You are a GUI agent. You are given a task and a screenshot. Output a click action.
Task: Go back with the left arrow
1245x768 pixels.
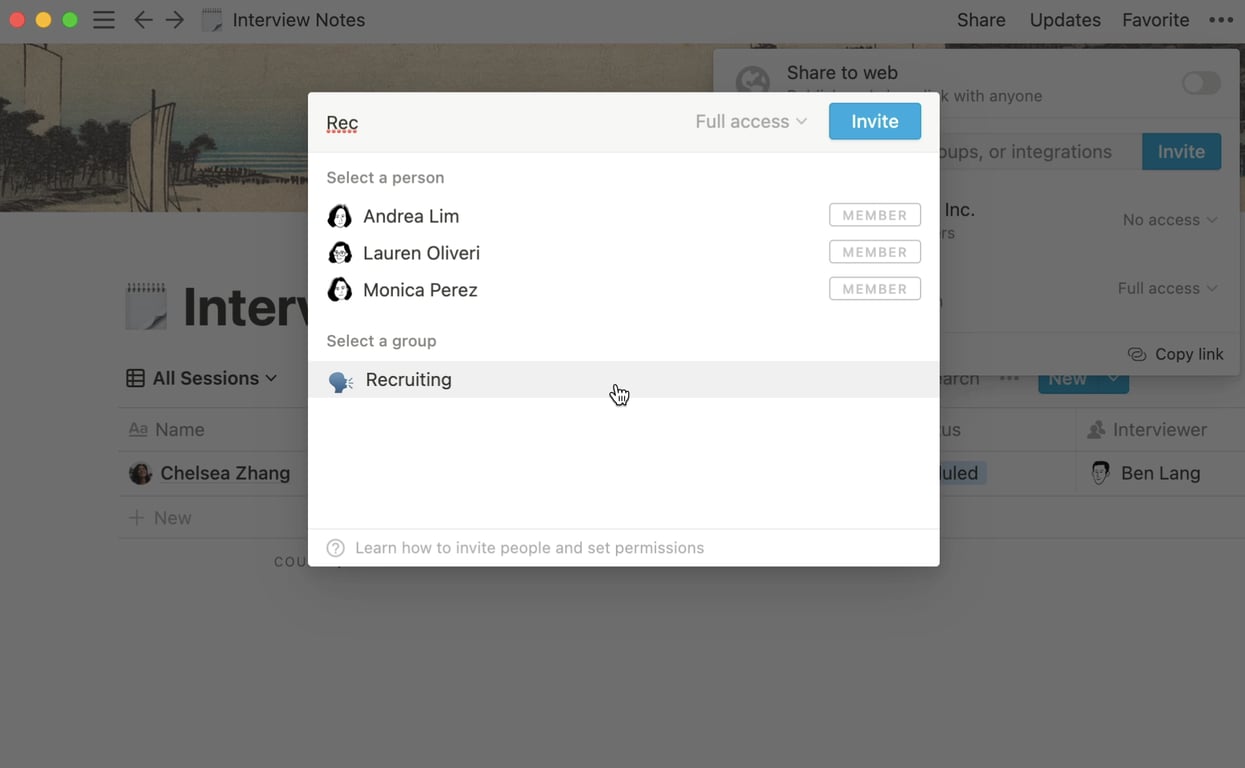pos(143,20)
